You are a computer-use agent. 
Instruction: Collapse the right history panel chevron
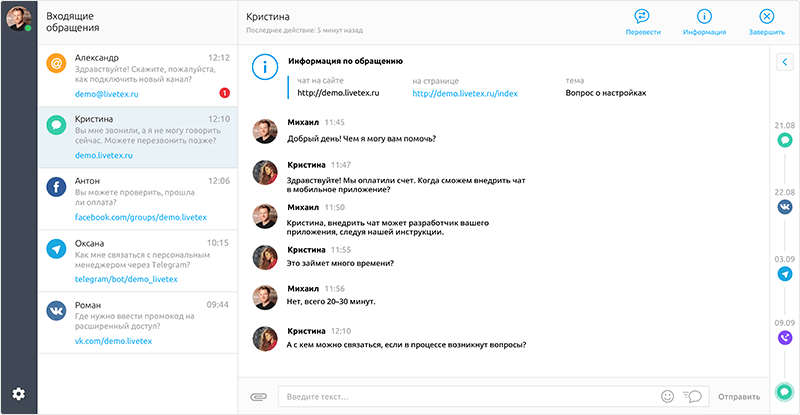click(x=785, y=63)
